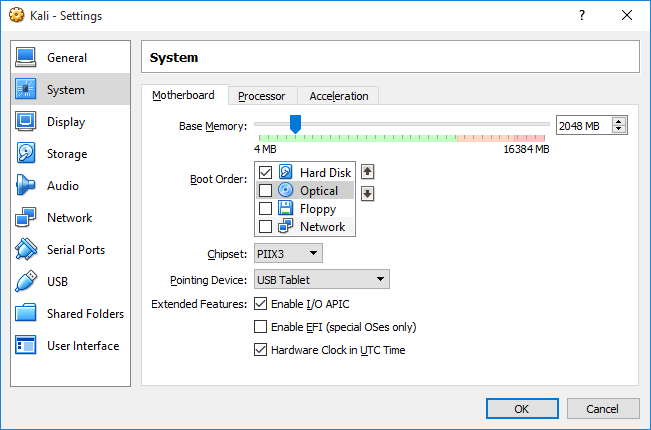Close the Kali Settings dialog
Image resolution: width=651 pixels, height=430 pixels.
627,15
